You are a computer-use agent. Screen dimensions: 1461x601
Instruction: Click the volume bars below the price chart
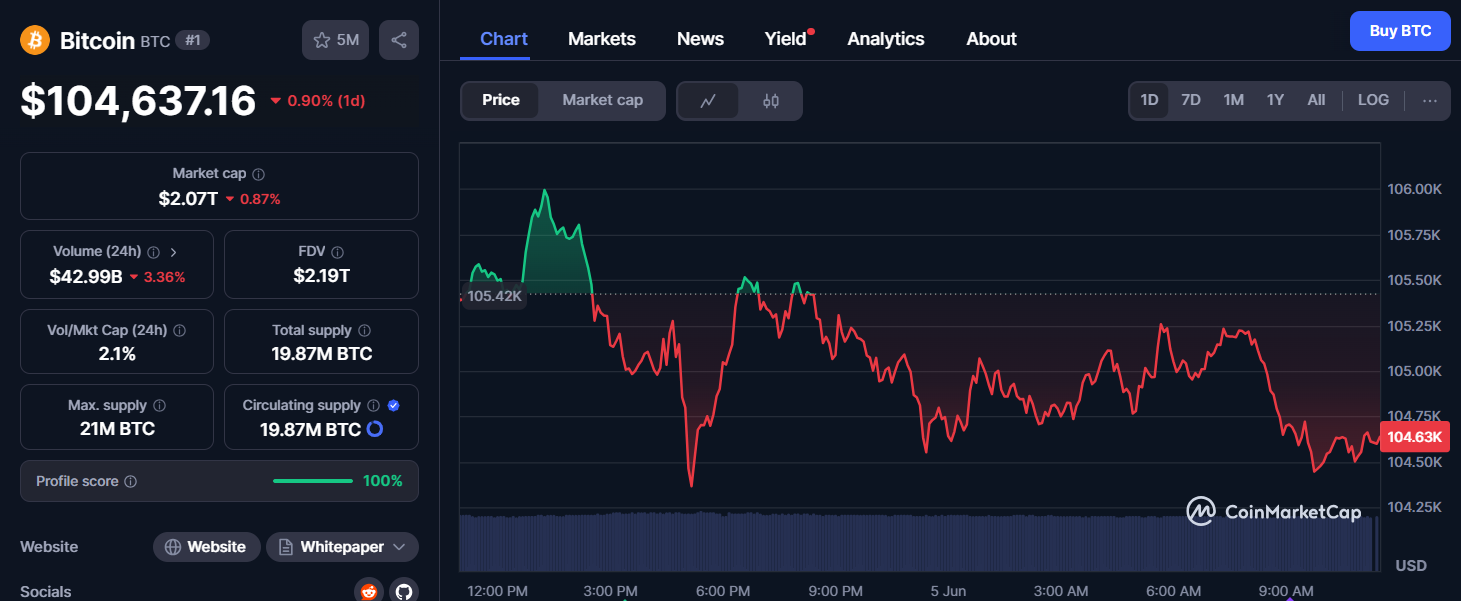coord(916,542)
